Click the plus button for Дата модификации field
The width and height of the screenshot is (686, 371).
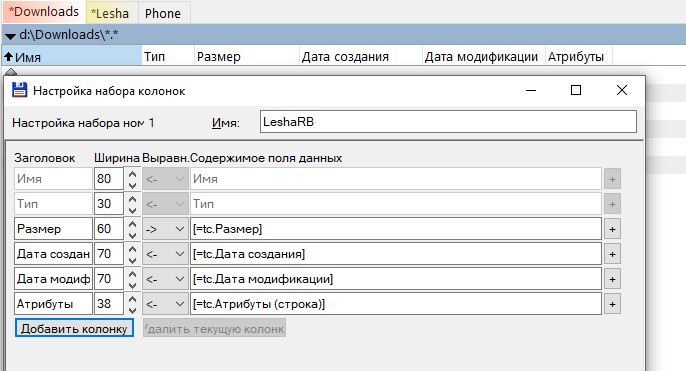point(612,279)
